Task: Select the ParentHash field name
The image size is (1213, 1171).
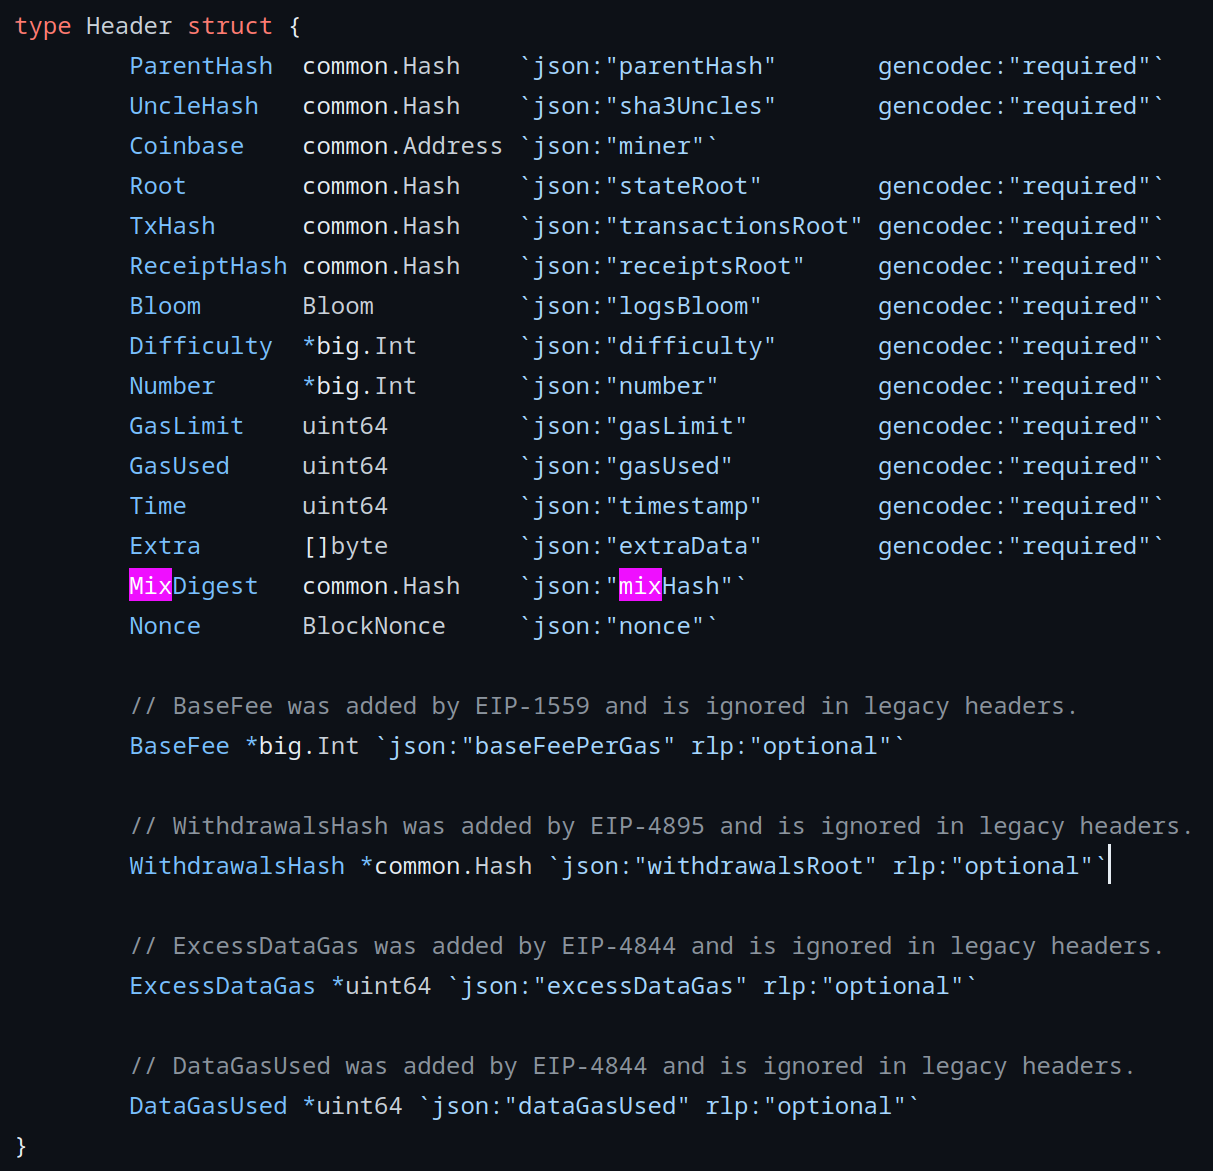Action: 200,65
